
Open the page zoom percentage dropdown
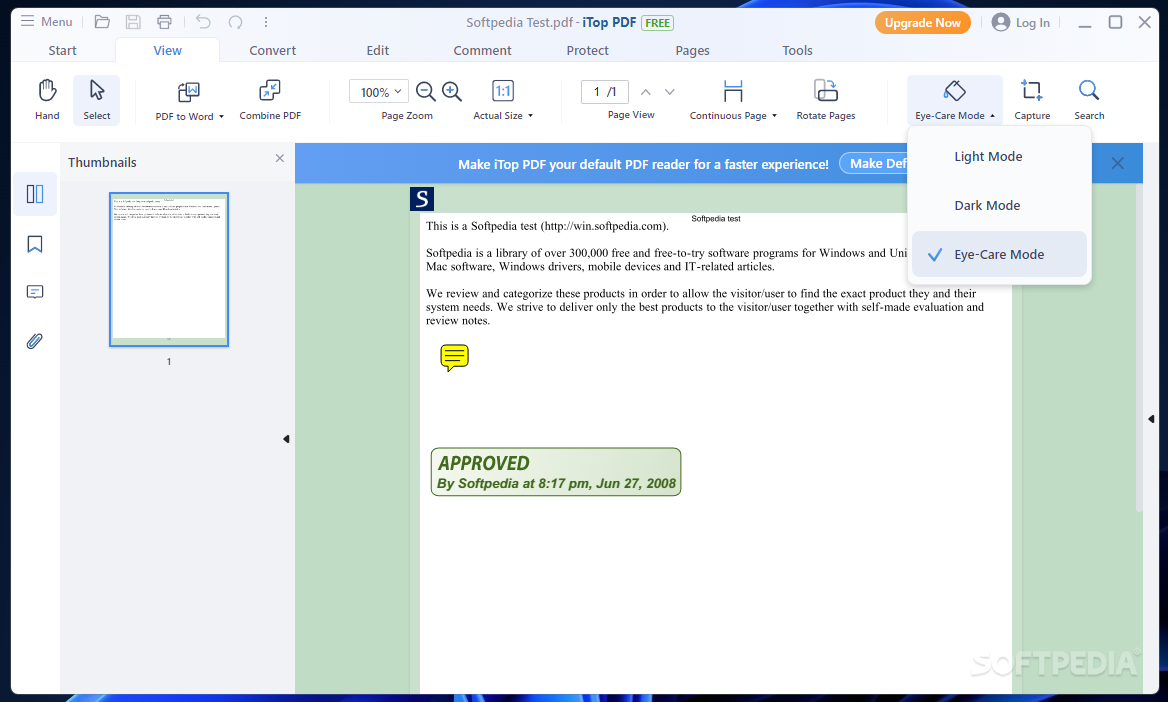(379, 92)
